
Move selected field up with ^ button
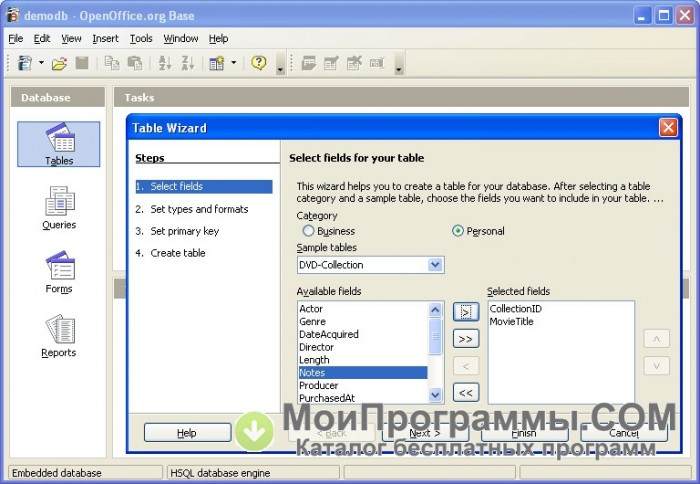click(656, 339)
